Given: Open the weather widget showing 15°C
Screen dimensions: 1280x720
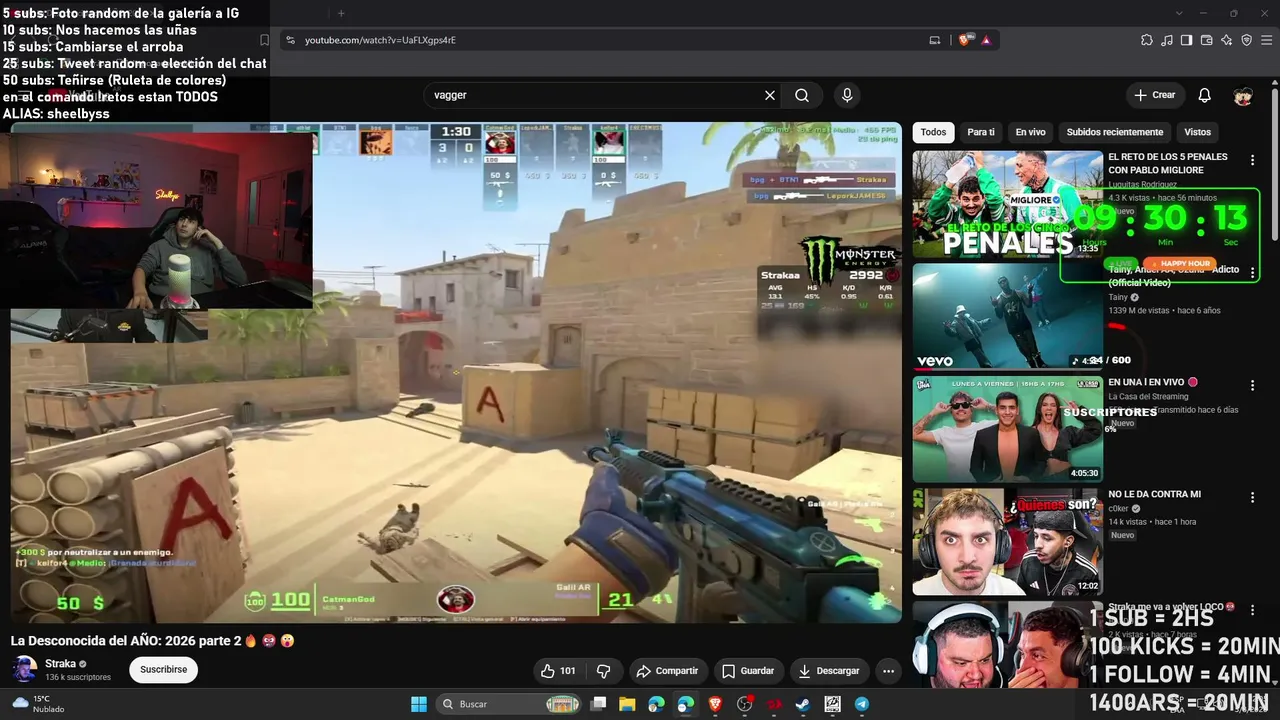Looking at the screenshot, I should 38,704.
